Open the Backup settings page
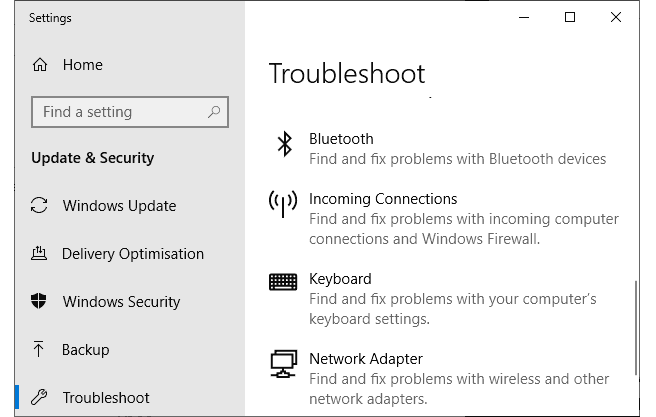The image size is (656, 417). [x=85, y=350]
